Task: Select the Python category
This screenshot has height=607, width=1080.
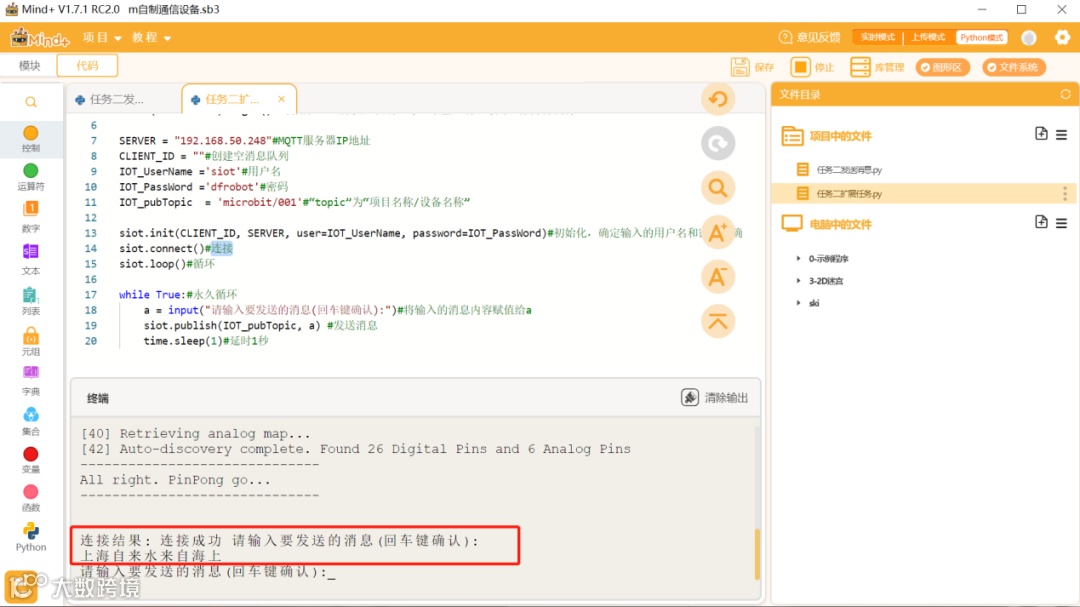Action: [x=30, y=537]
